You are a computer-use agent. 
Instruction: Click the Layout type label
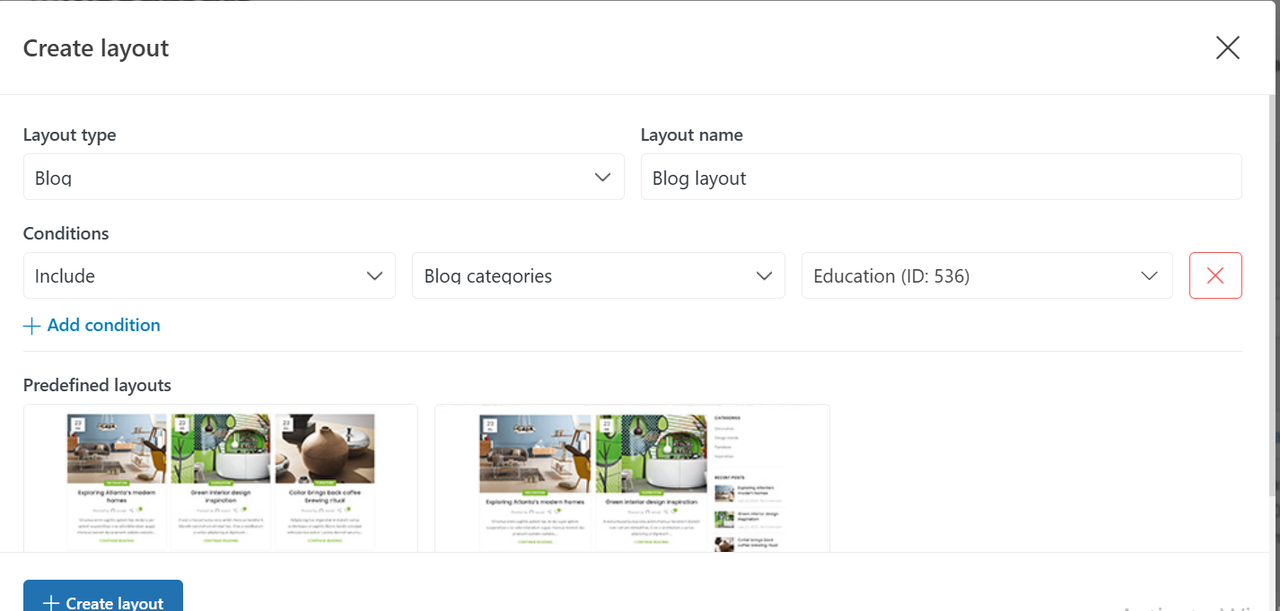70,135
